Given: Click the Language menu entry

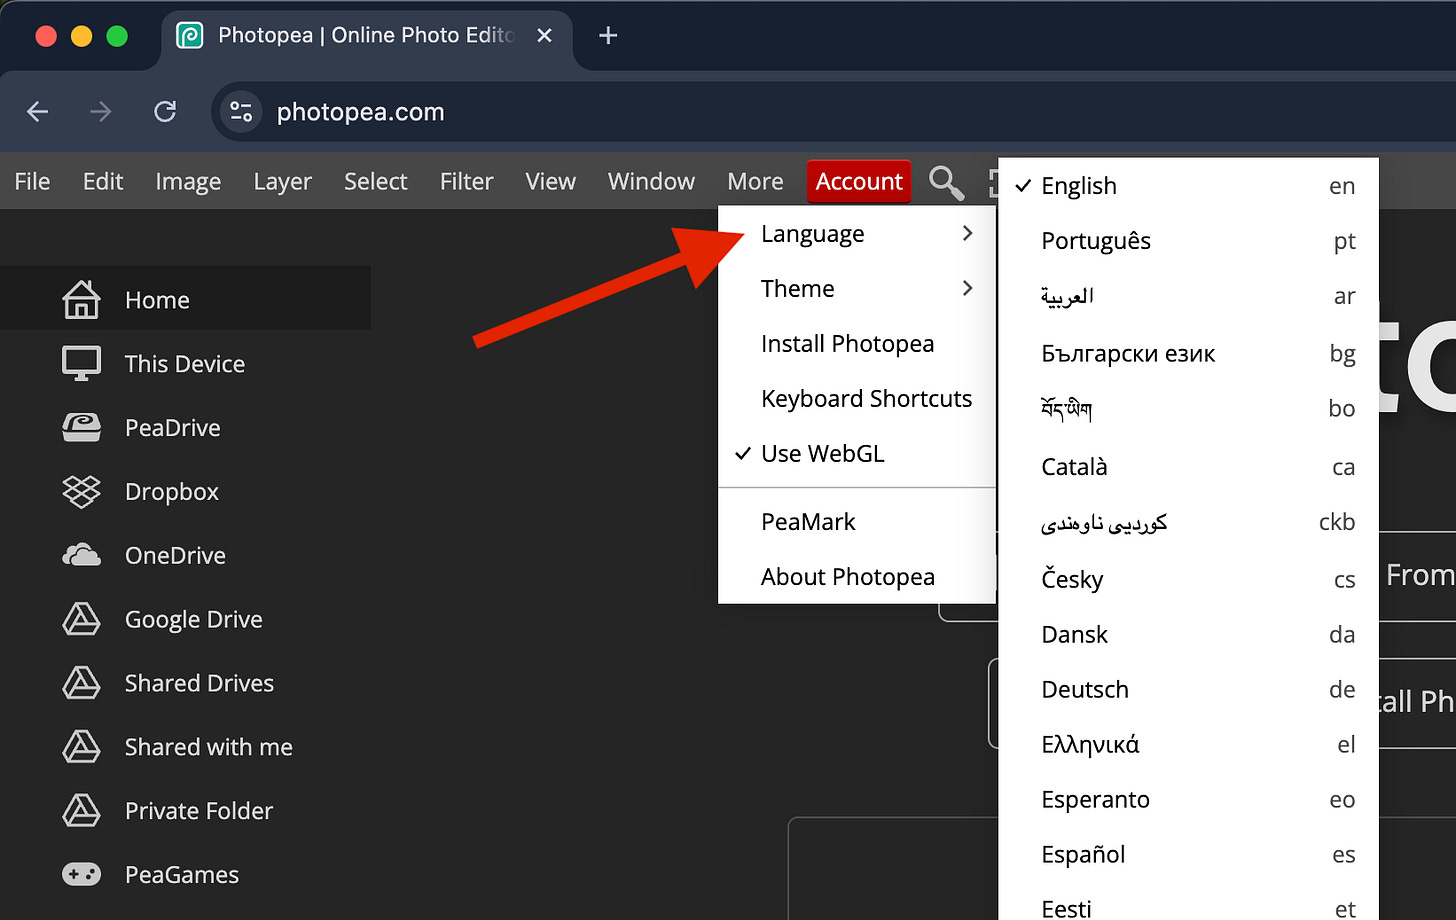Looking at the screenshot, I should tap(857, 233).
